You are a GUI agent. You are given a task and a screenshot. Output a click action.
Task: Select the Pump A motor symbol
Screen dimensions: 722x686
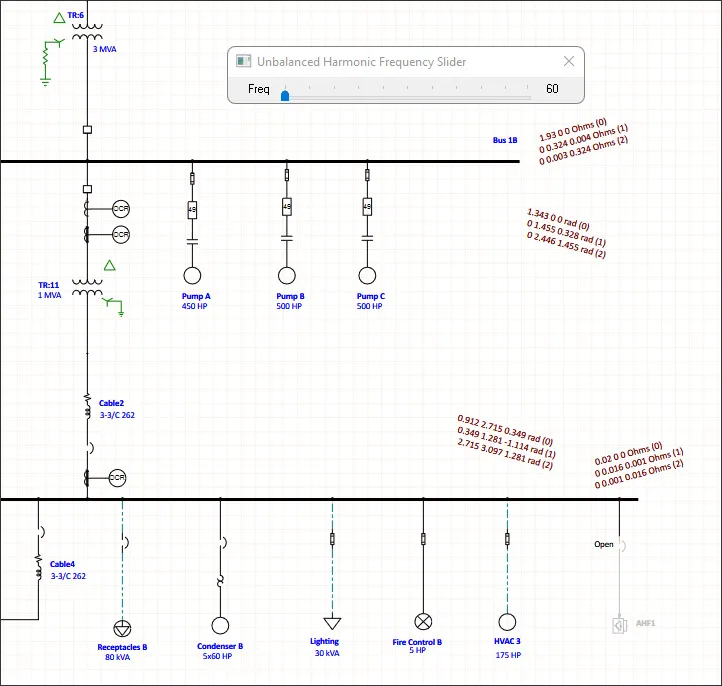pos(192,275)
